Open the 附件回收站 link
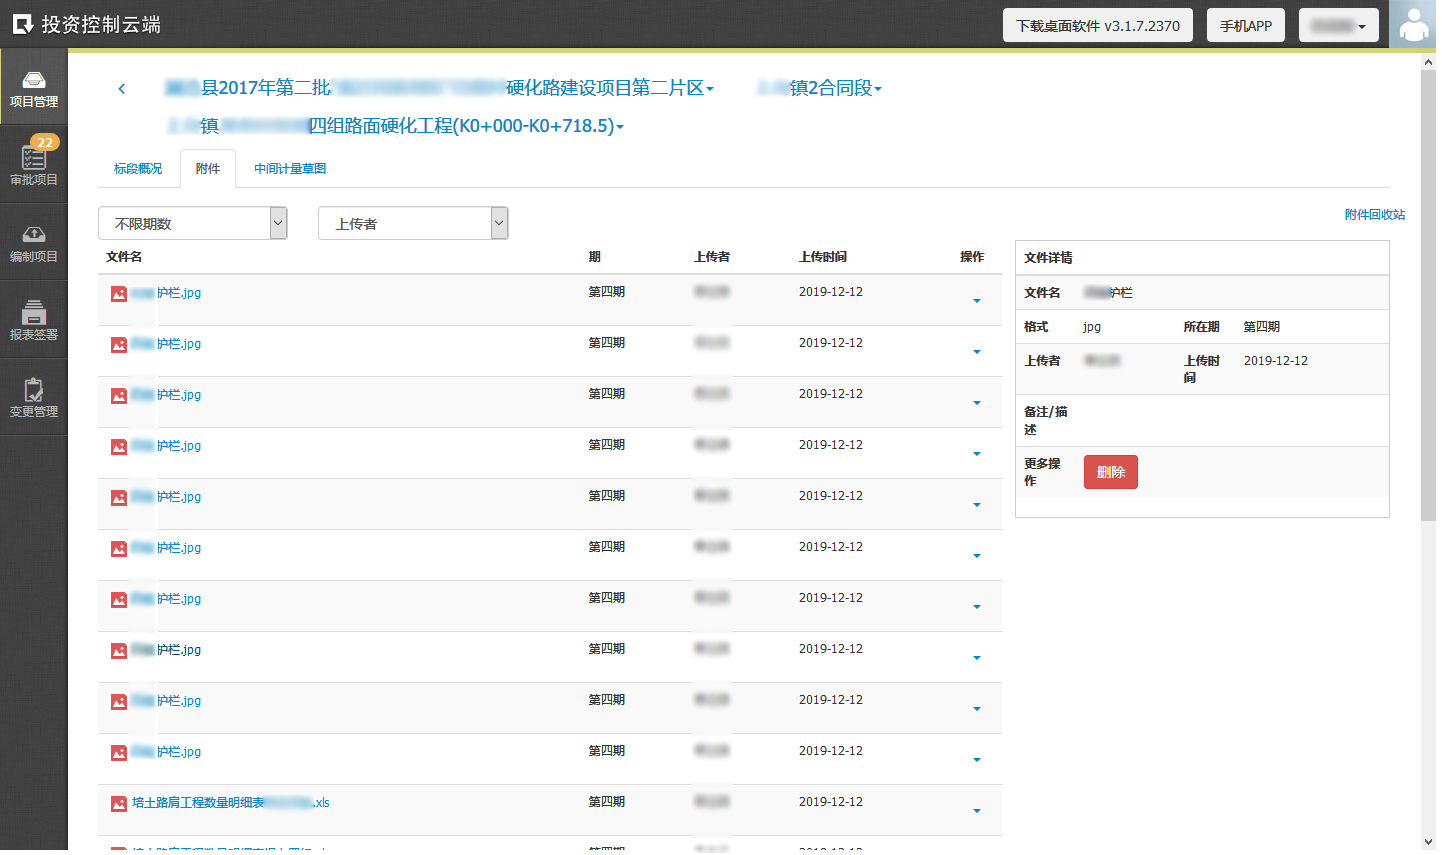 pos(1375,214)
